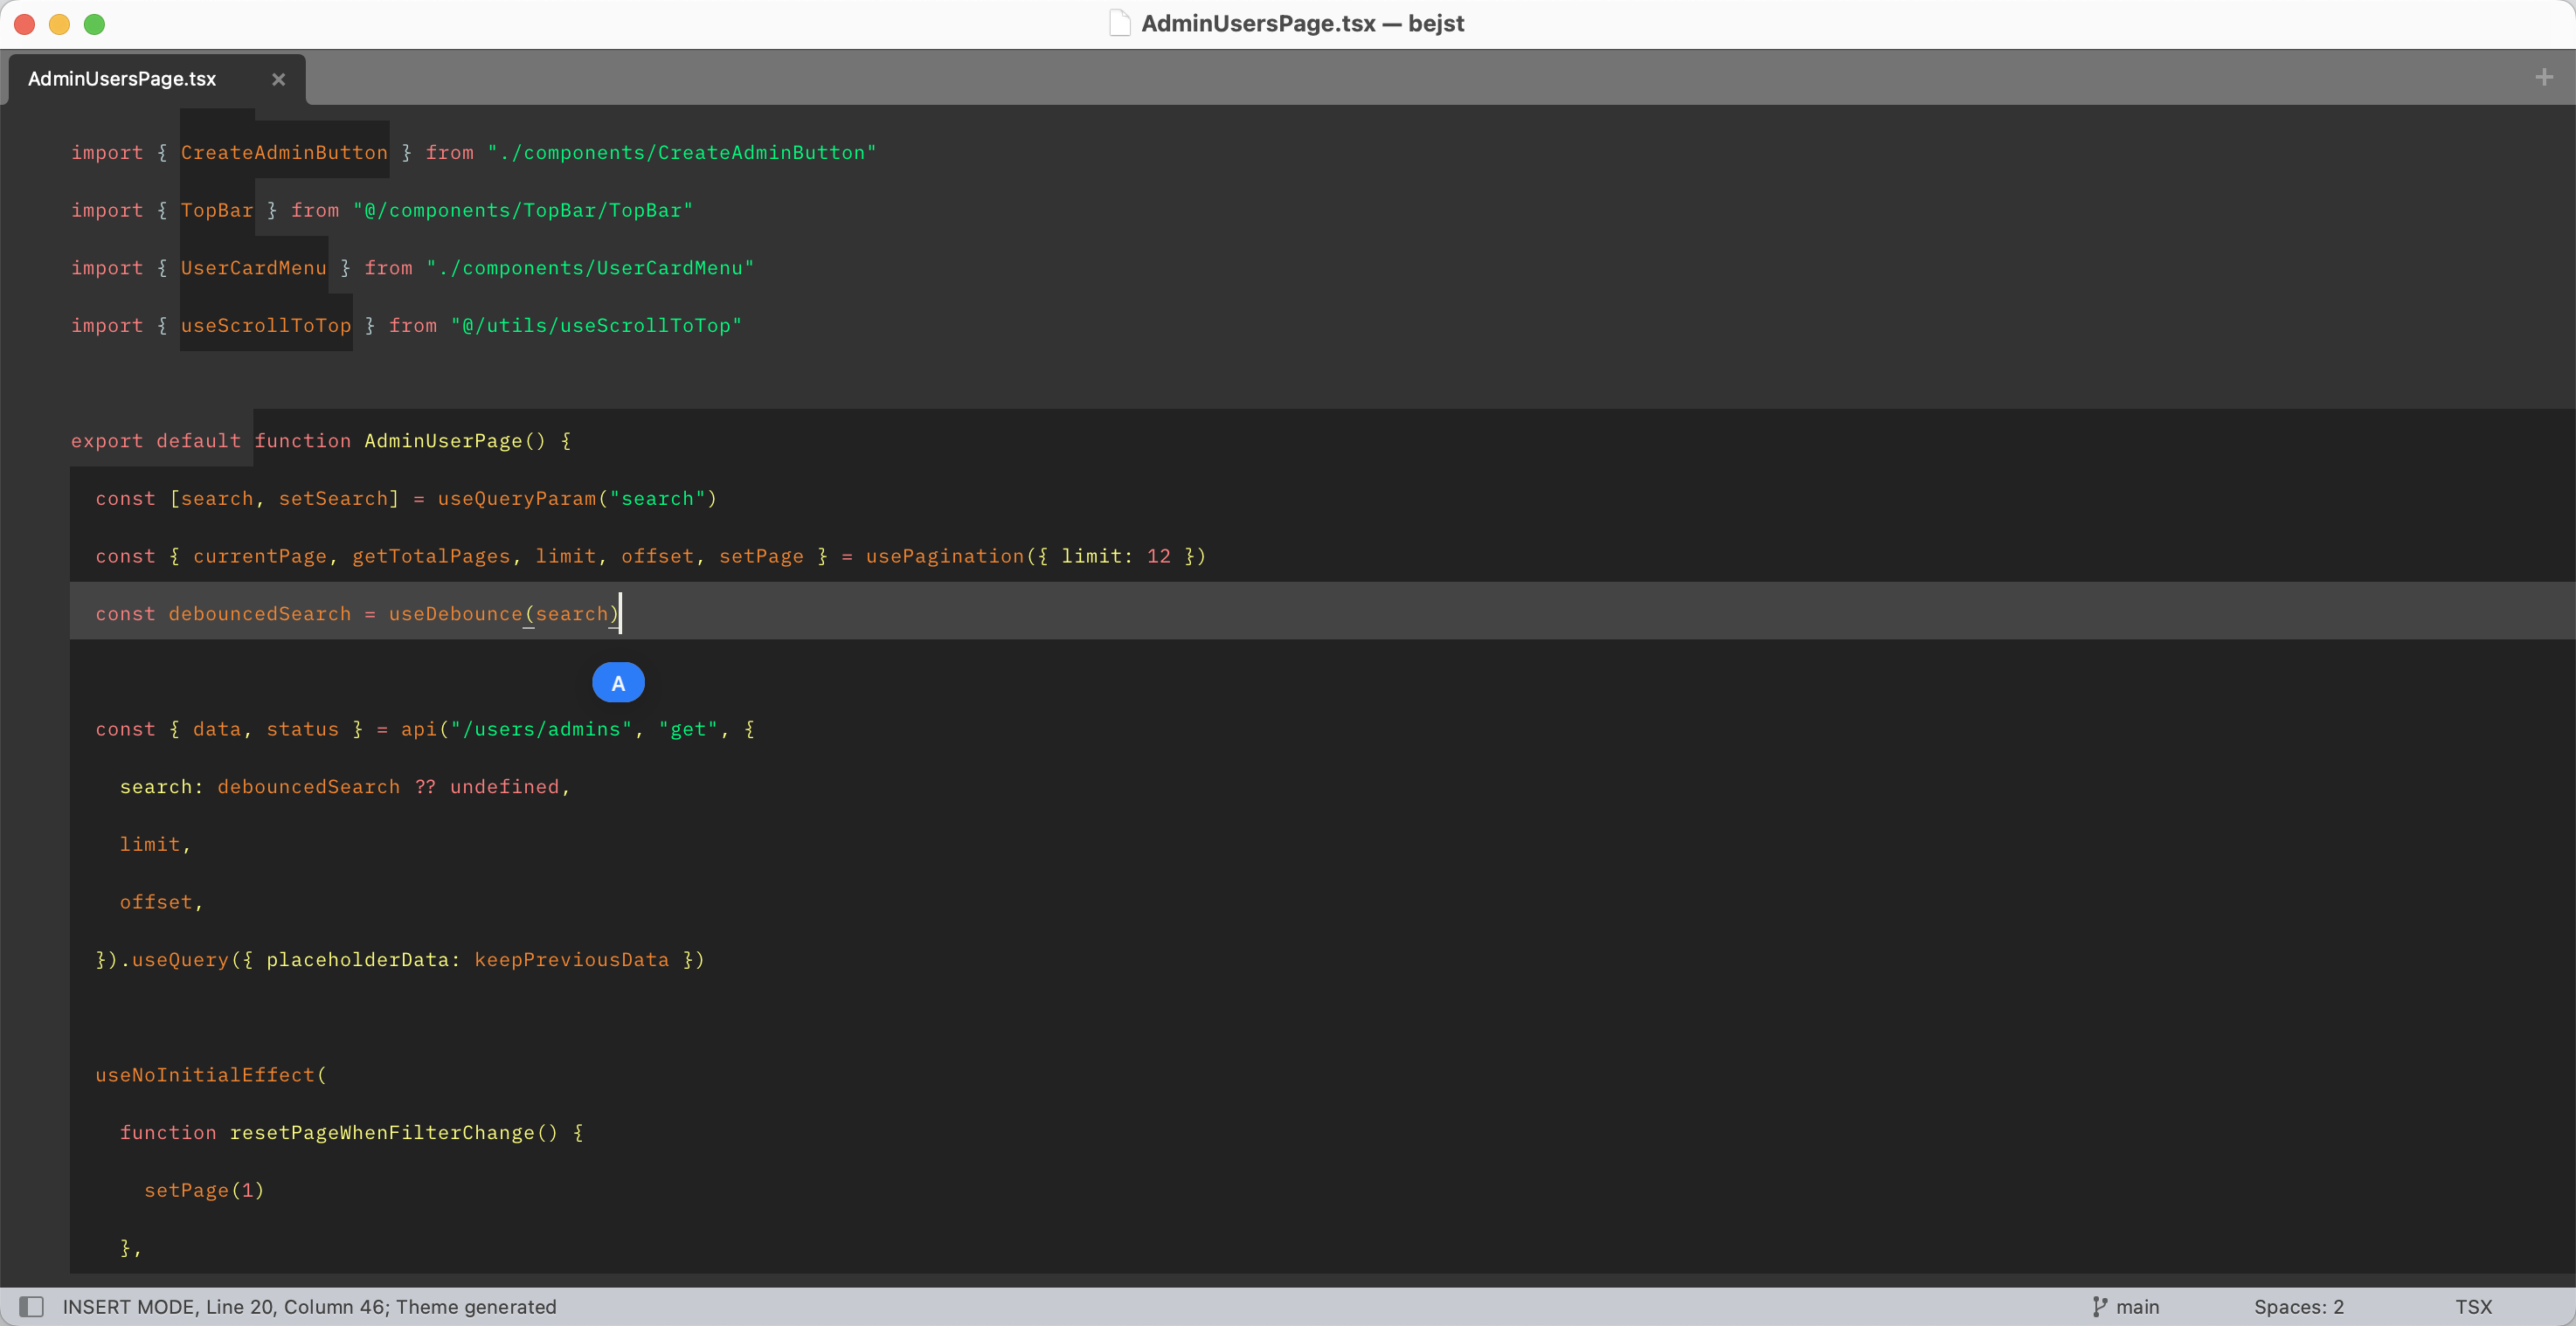
Task: Click setSearch in the destructuring
Action: [x=333, y=498]
